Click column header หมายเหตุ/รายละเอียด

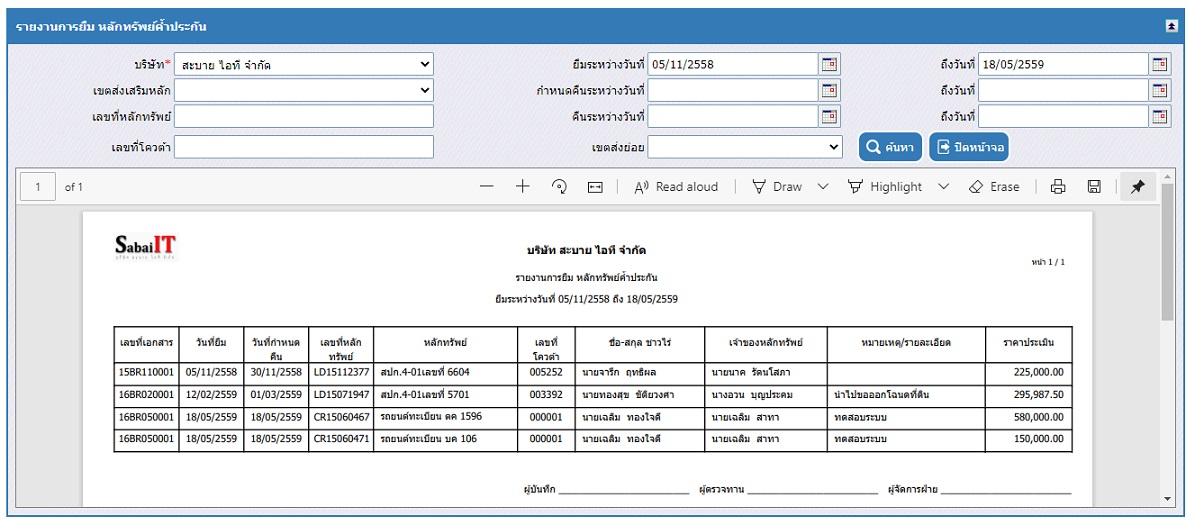coord(906,343)
